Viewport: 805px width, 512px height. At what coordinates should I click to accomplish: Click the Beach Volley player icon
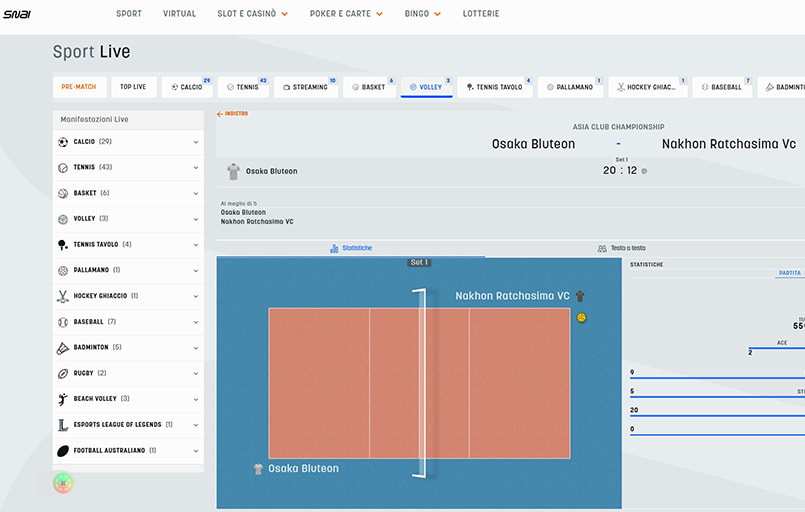tap(63, 399)
